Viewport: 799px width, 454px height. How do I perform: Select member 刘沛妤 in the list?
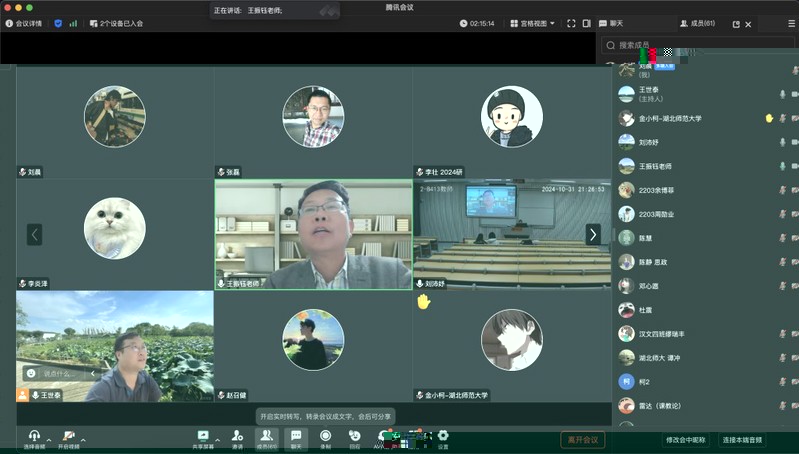[706, 142]
